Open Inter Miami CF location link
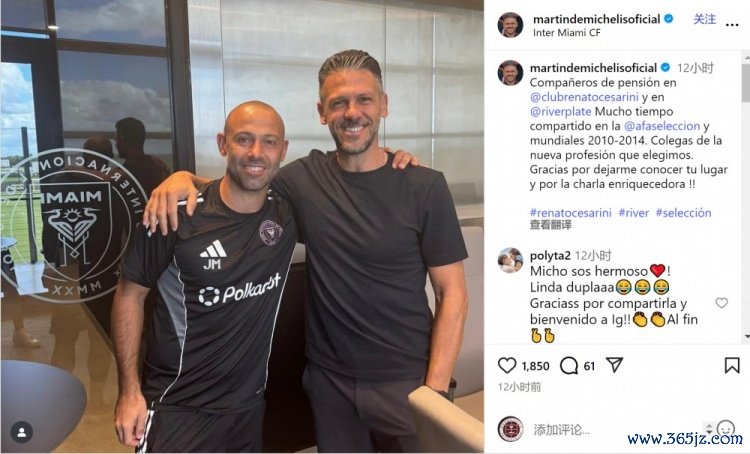Viewport: 750px width, 454px height. [x=566, y=33]
